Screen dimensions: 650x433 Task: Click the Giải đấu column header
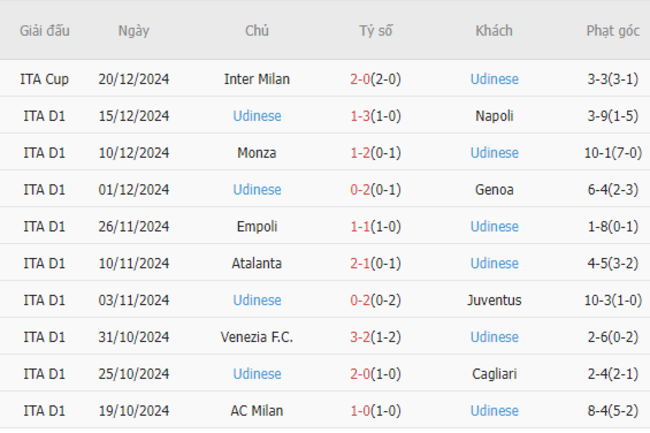(x=44, y=31)
